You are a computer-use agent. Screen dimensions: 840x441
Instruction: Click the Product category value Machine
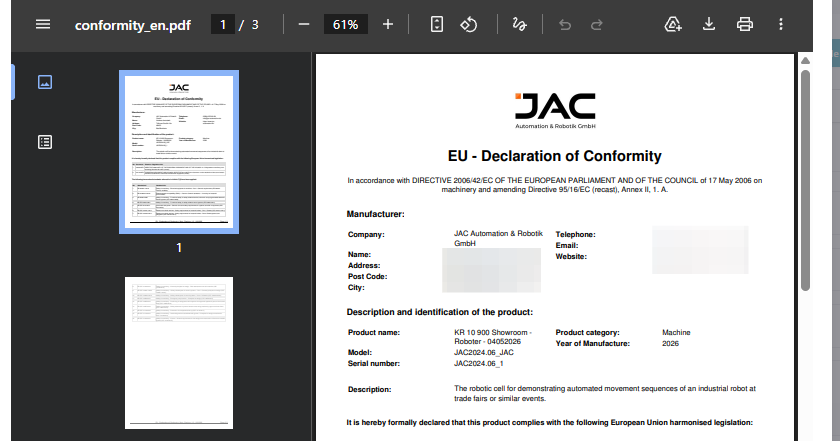(x=676, y=332)
